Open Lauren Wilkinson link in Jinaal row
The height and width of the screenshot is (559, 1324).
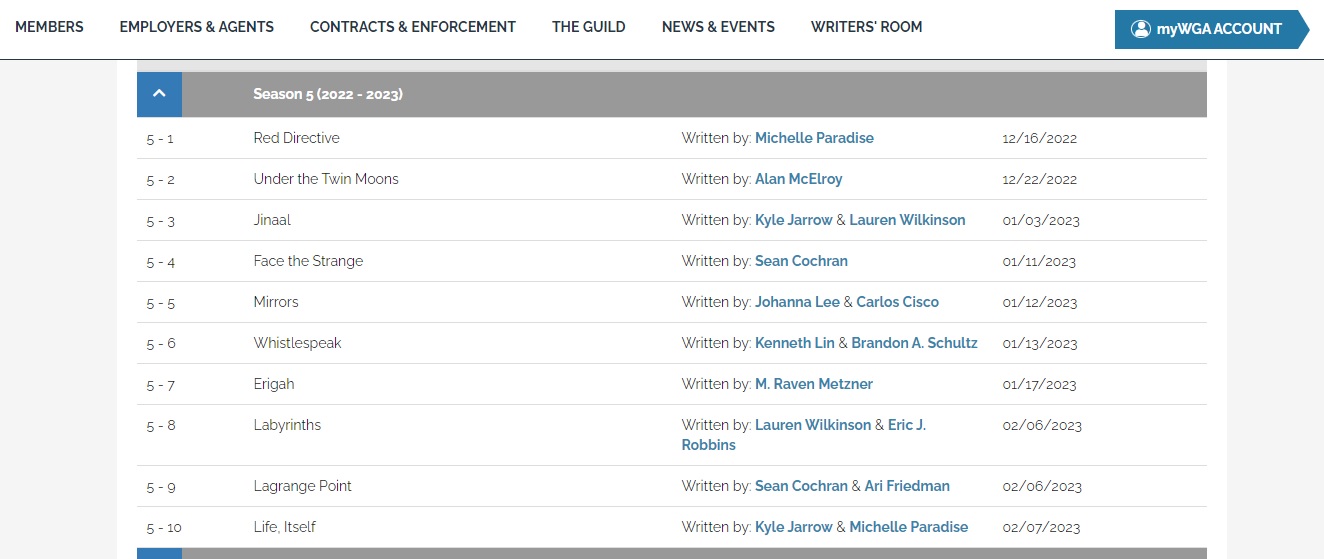click(x=907, y=220)
